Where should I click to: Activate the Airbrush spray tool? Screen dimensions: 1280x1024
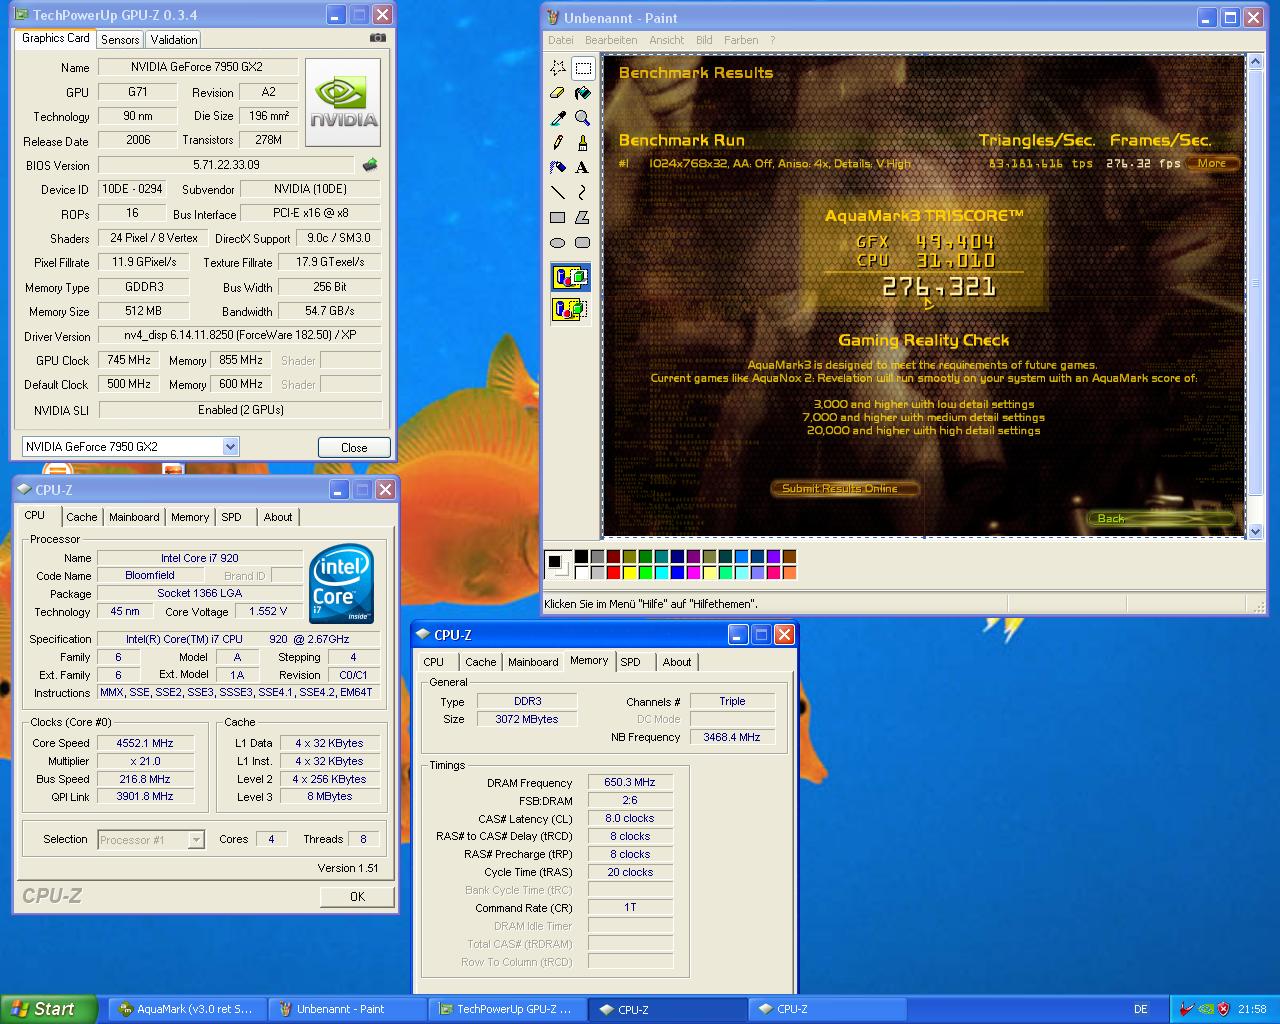pyautogui.click(x=558, y=167)
